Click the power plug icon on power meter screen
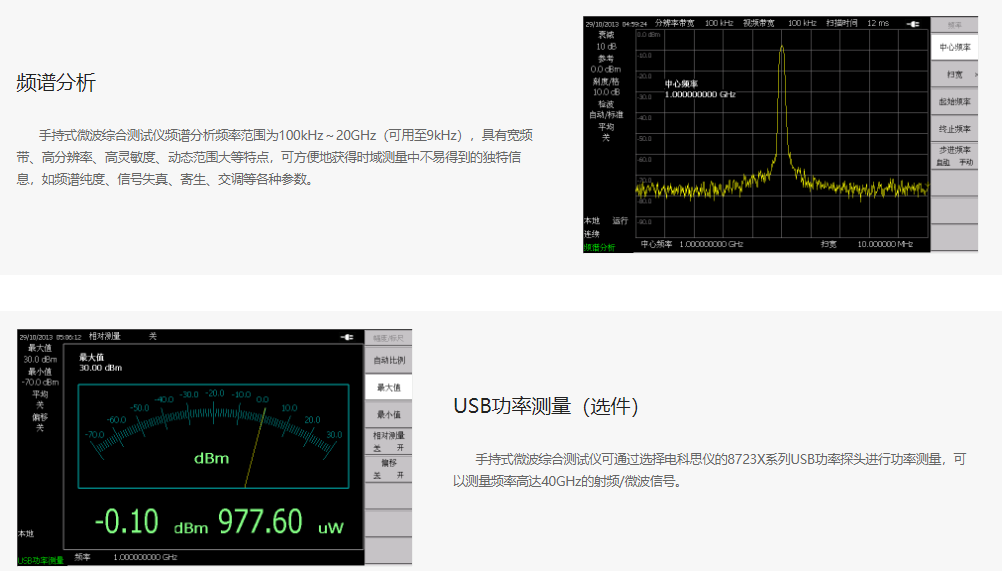Image resolution: width=1002 pixels, height=571 pixels. [x=347, y=337]
